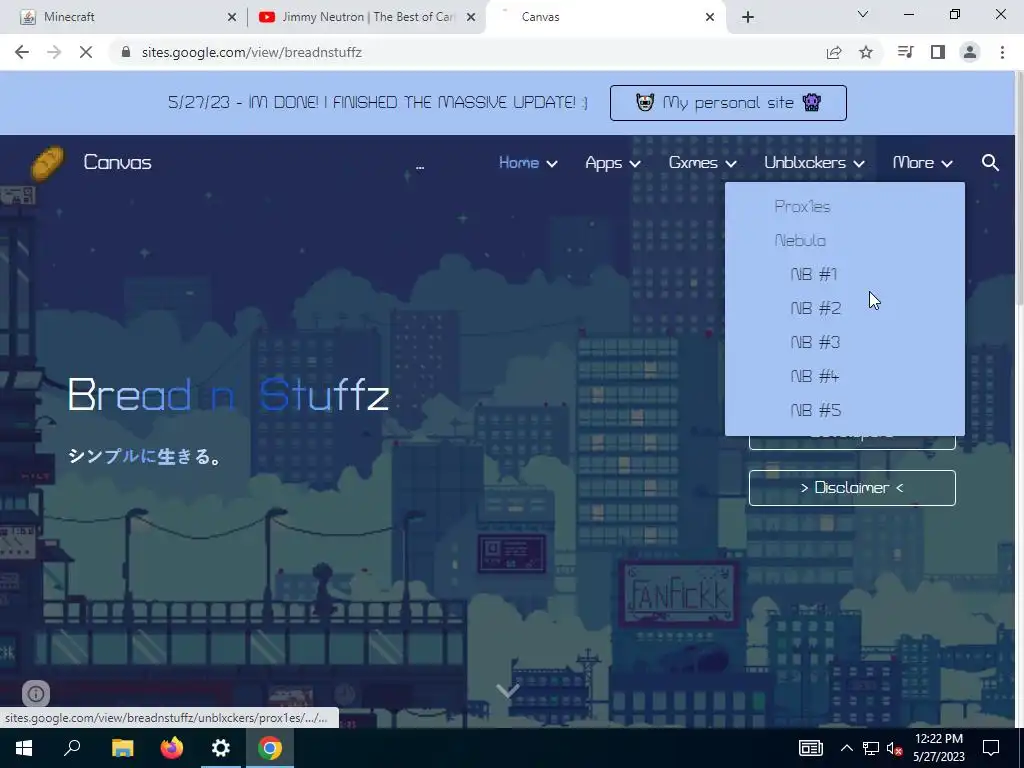
Task: Click the address bar URL field
Action: (x=470, y=52)
